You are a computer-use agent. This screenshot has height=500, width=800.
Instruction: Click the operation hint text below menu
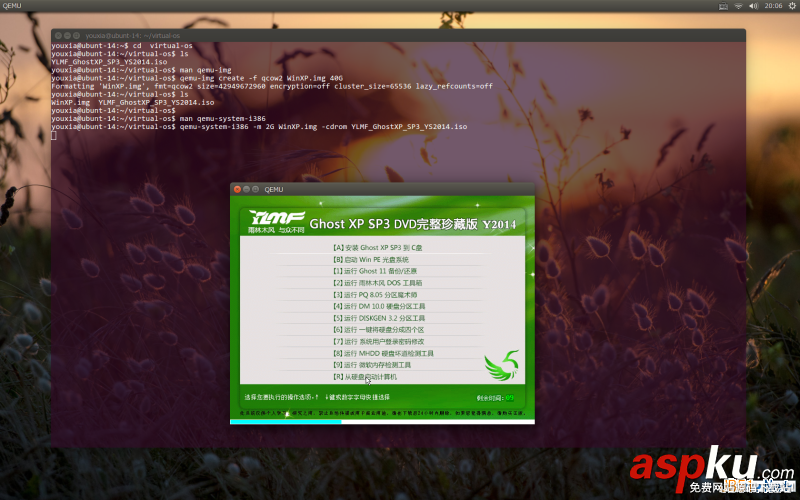point(316,397)
